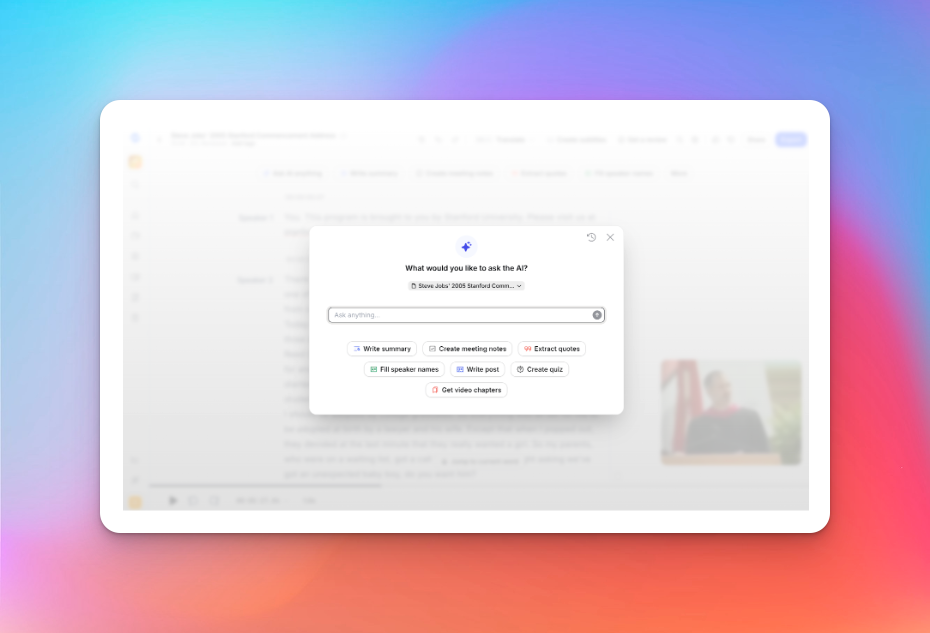This screenshot has height=633, width=930.
Task: Click the AI sparkle icon atop the dialog
Action: [467, 246]
